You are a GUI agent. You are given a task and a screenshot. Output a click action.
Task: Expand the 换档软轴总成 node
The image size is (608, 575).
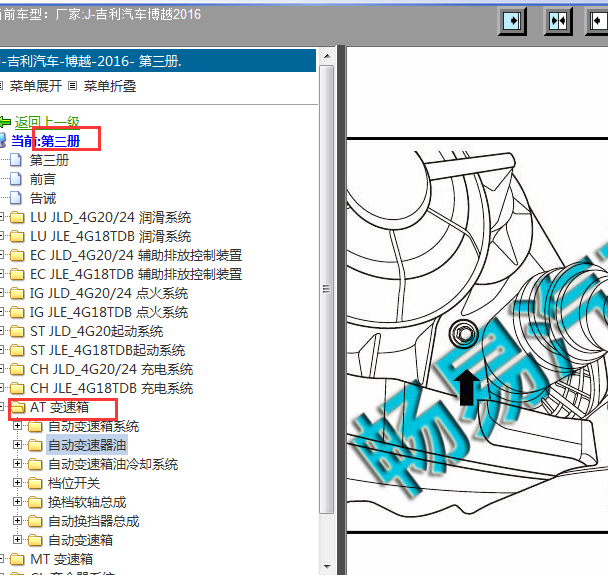[17, 502]
